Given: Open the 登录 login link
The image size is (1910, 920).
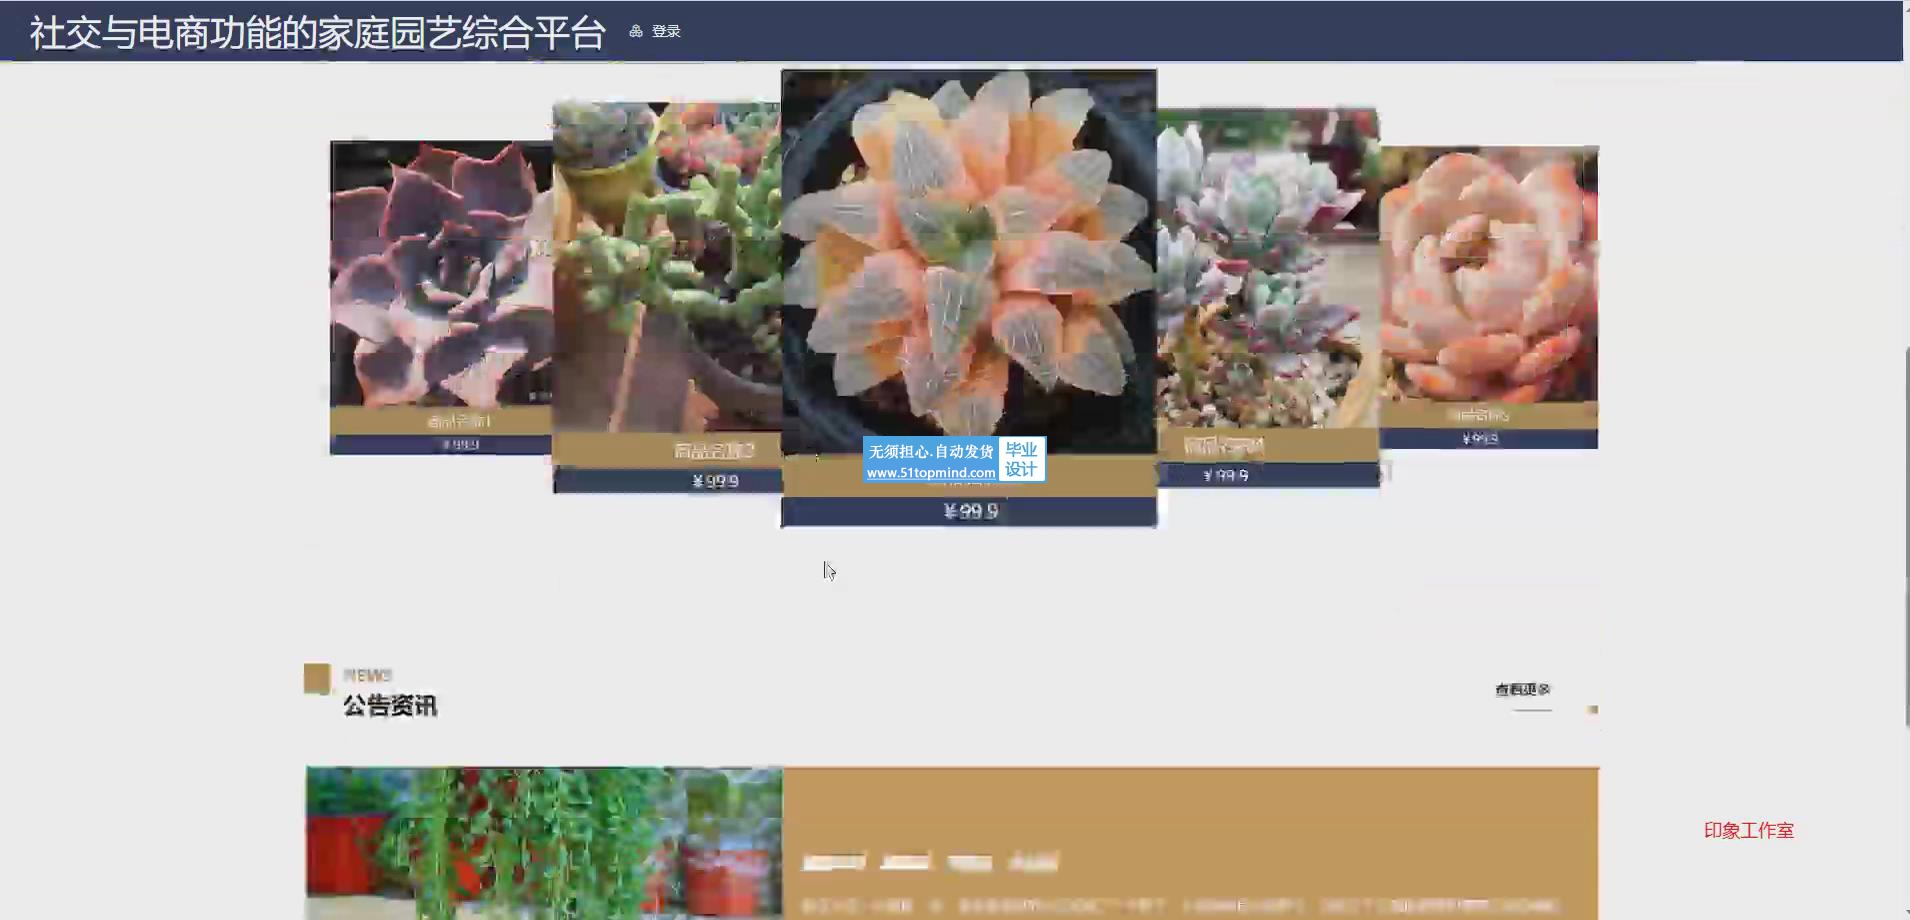Looking at the screenshot, I should click(x=666, y=31).
